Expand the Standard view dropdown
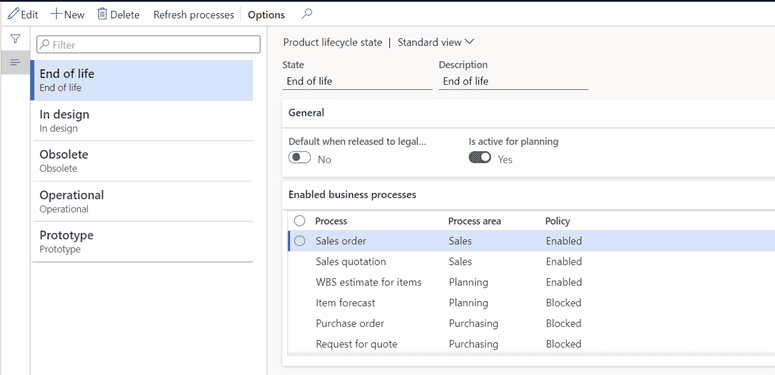Viewport: 775px width, 375px height. tap(435, 42)
